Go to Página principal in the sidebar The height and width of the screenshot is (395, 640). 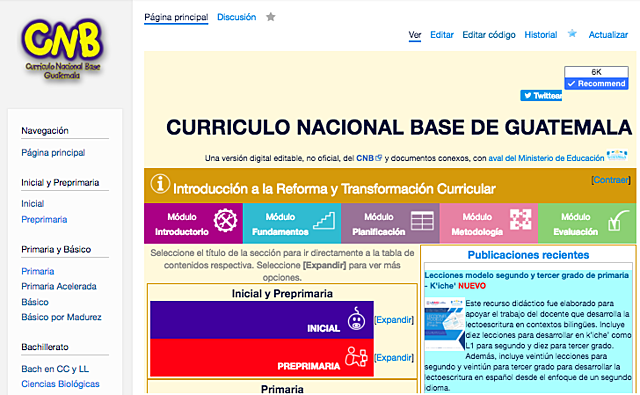coord(53,153)
